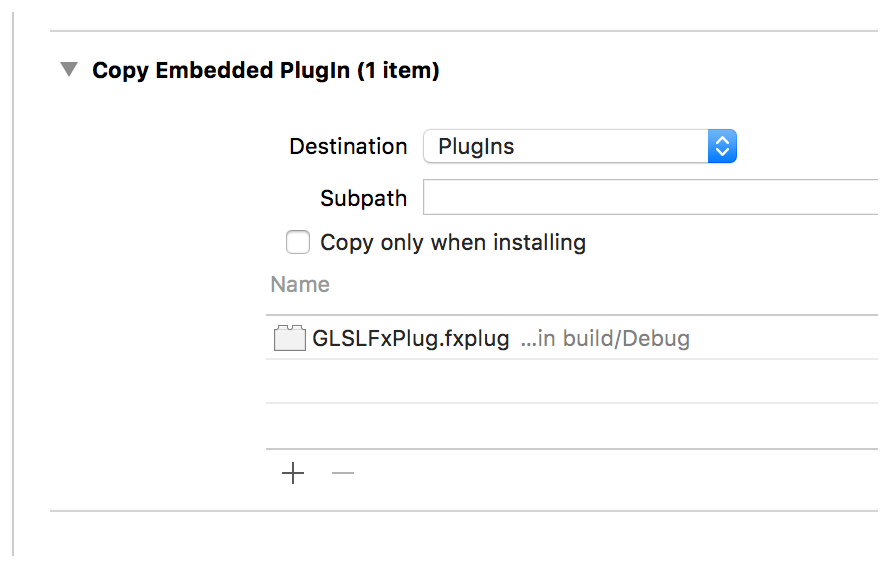Click the Subpath field label

click(363, 198)
